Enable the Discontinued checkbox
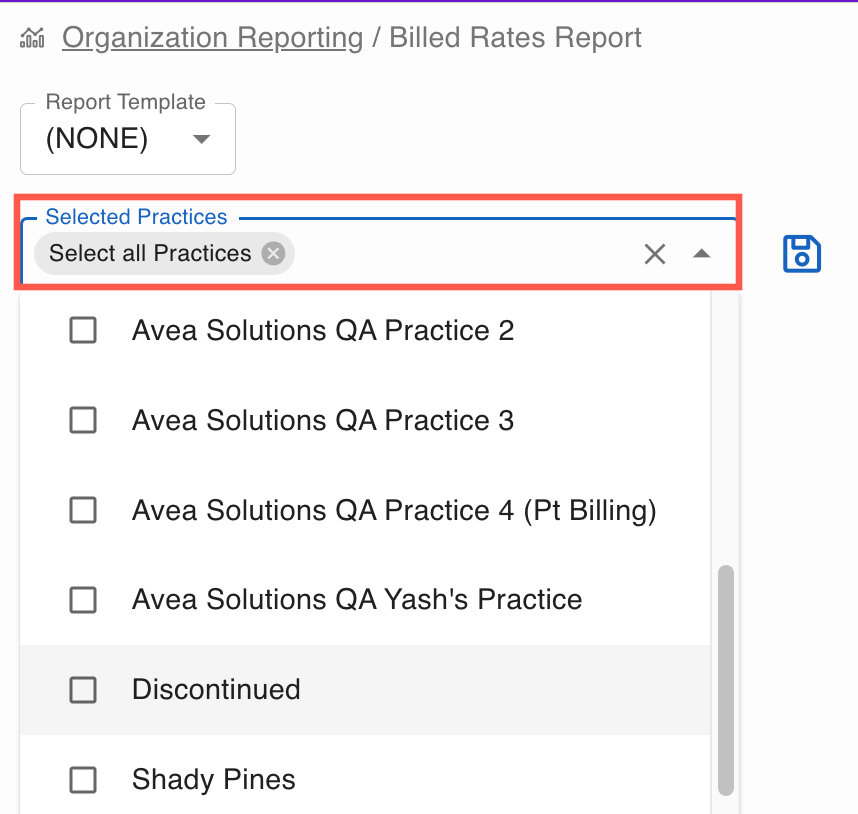The width and height of the screenshot is (858, 814). click(83, 690)
